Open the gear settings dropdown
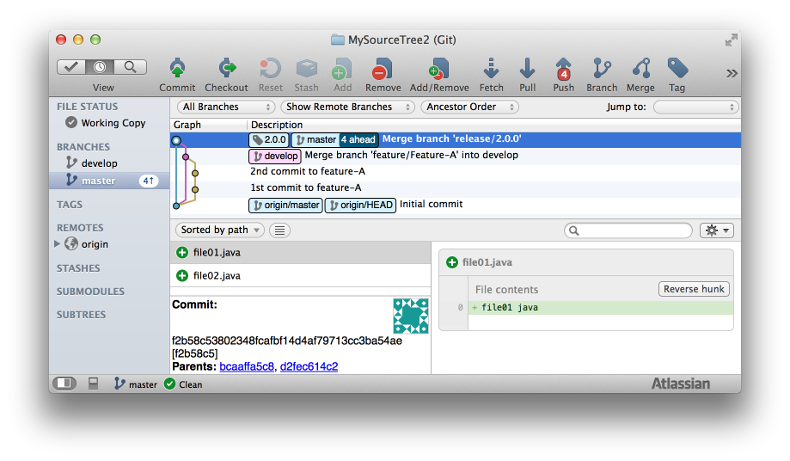The width and height of the screenshot is (790, 461). coord(716,230)
